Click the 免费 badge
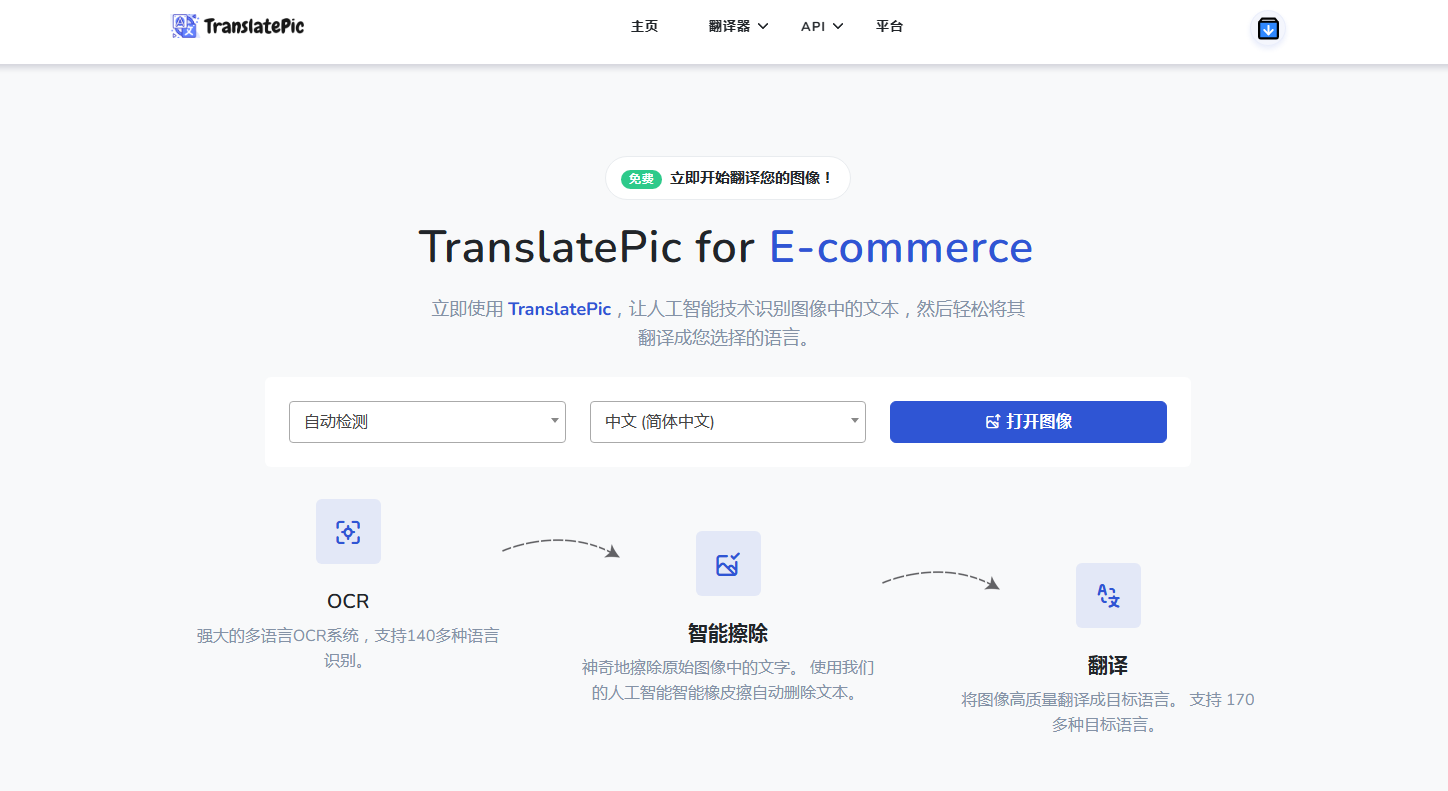 (641, 179)
